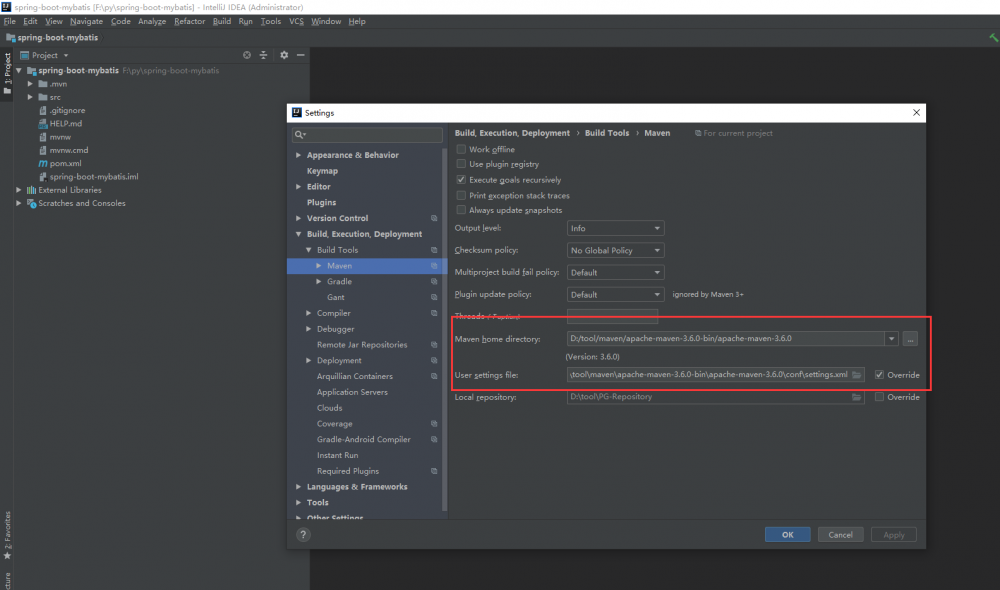Check Override for Local repository

879,397
